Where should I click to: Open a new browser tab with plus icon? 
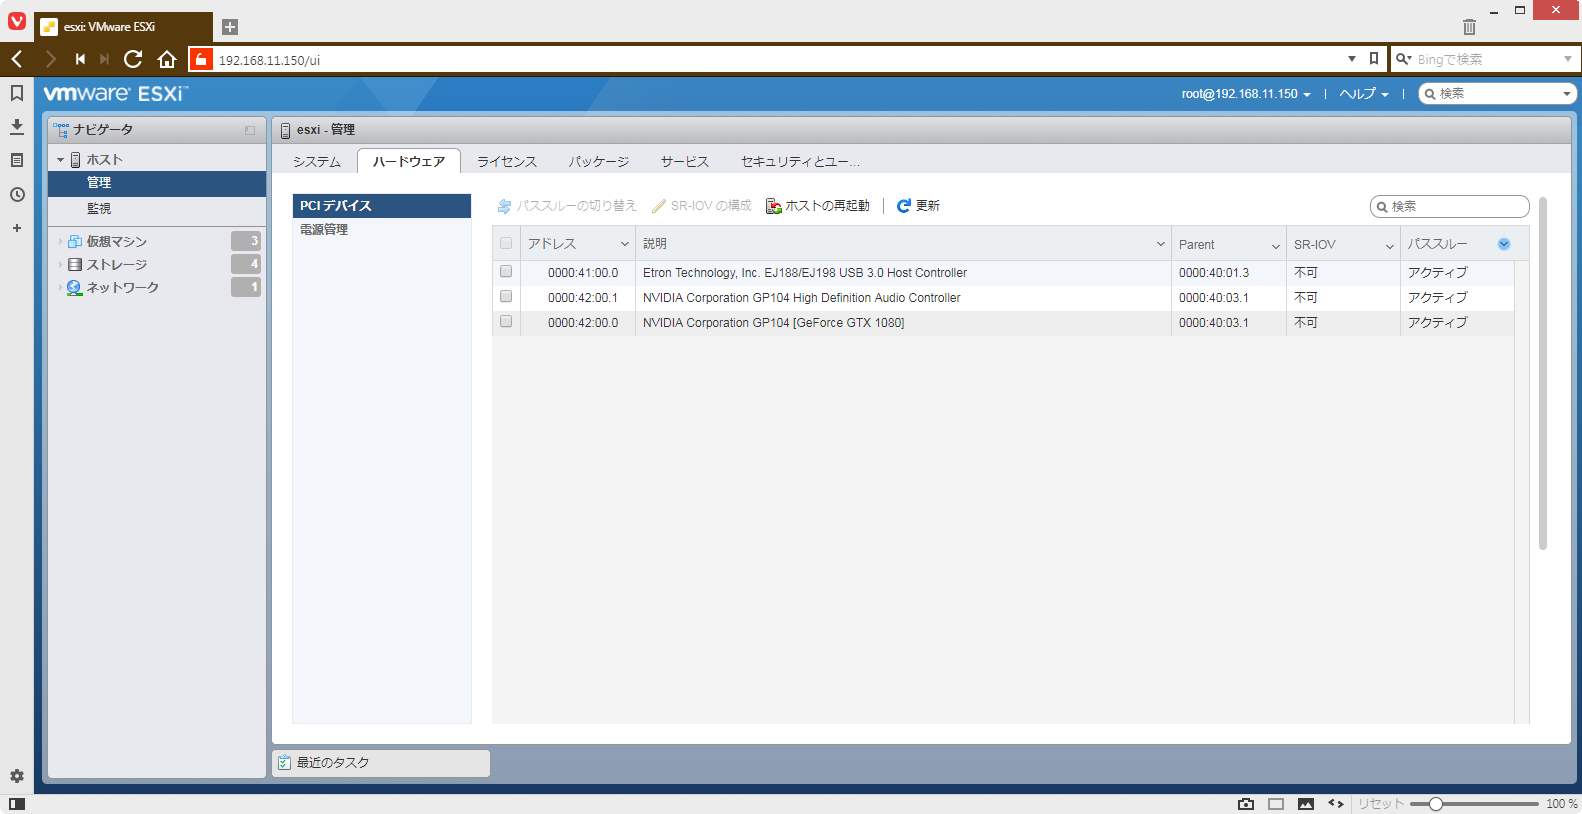click(x=229, y=27)
